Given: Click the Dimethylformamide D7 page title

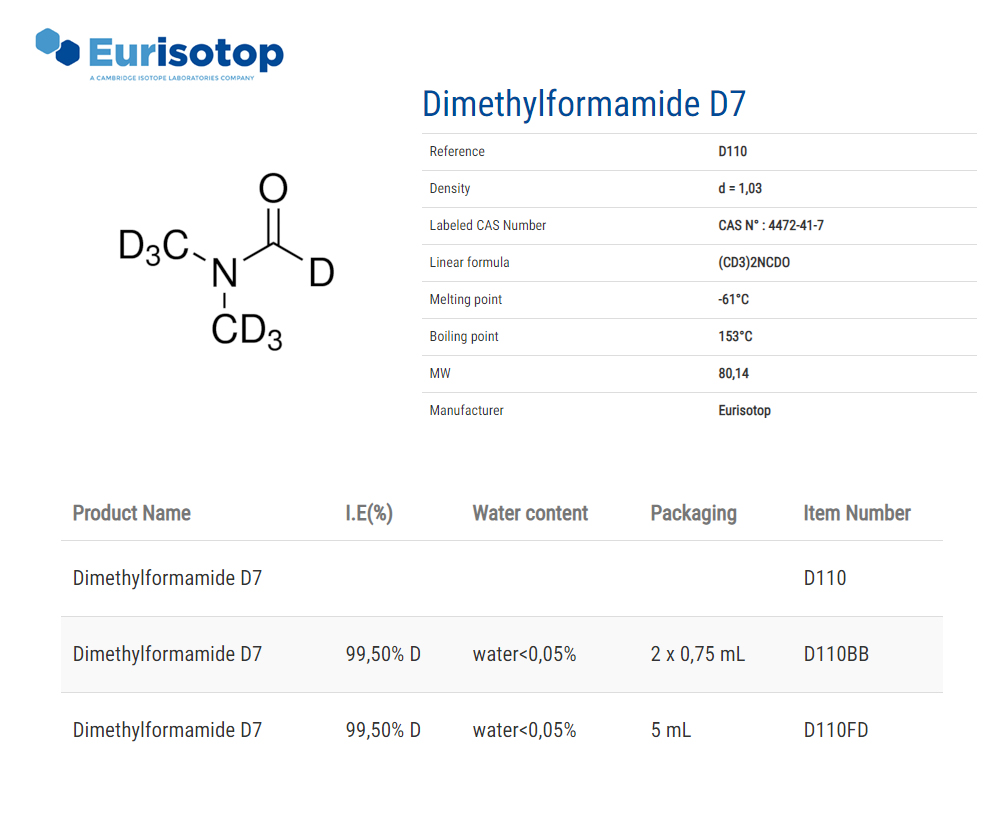Looking at the screenshot, I should 584,104.
